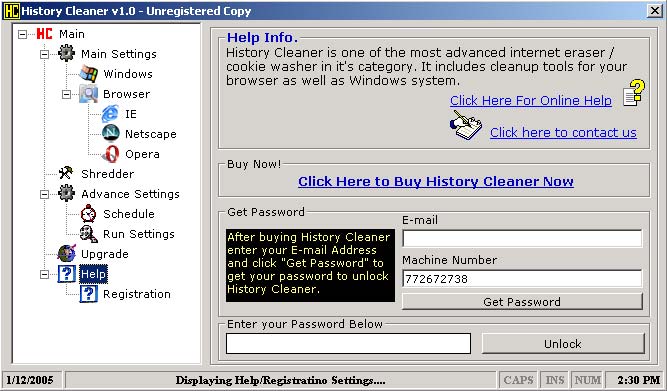Click the Windows flag icon
This screenshot has height=391, width=667.
88,74
